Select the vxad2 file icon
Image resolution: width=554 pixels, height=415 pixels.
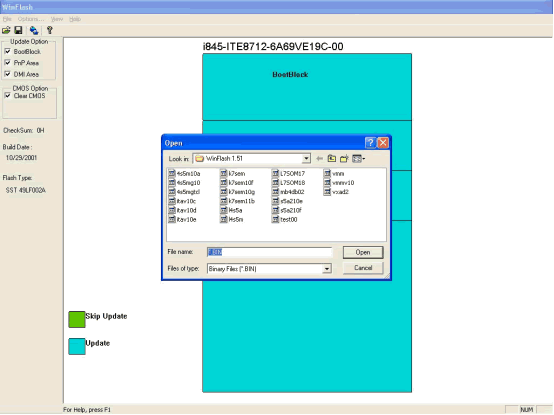pos(327,191)
